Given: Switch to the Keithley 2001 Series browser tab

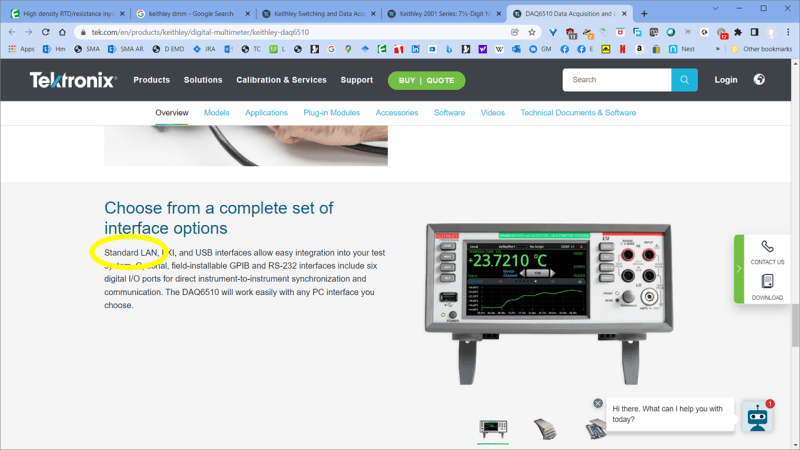Looking at the screenshot, I should coord(443,14).
